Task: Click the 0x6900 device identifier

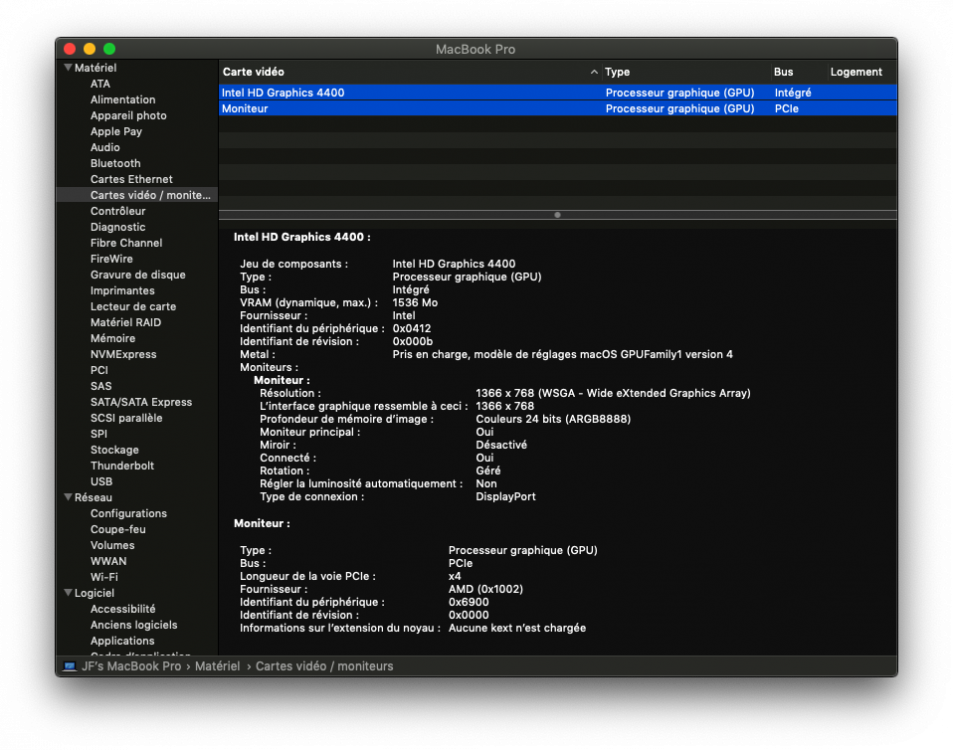Action: (468, 602)
